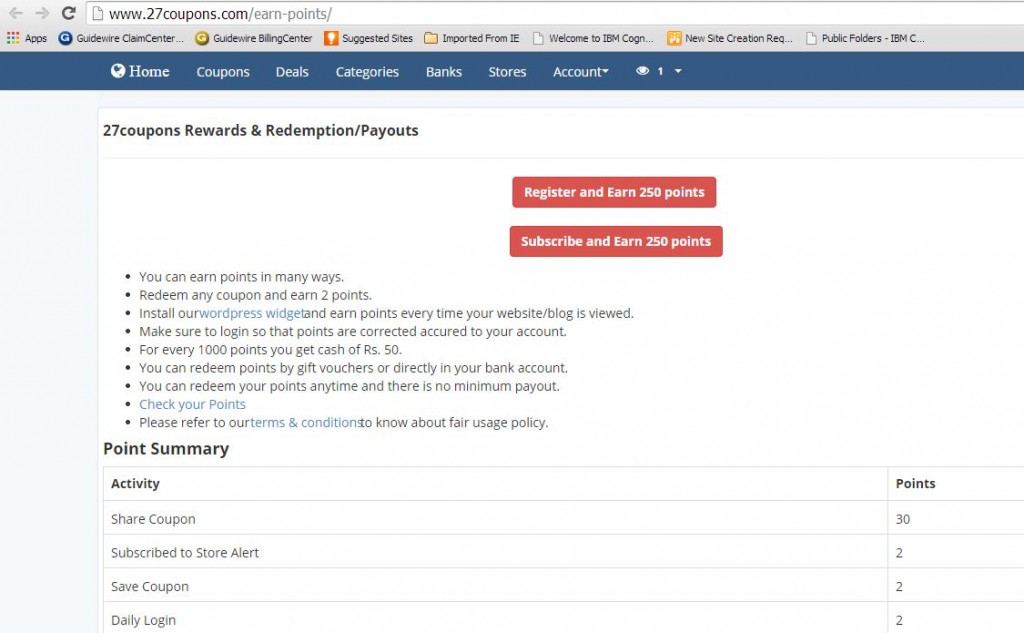
Task: Click Register and Earn 250 points button
Action: pos(614,192)
